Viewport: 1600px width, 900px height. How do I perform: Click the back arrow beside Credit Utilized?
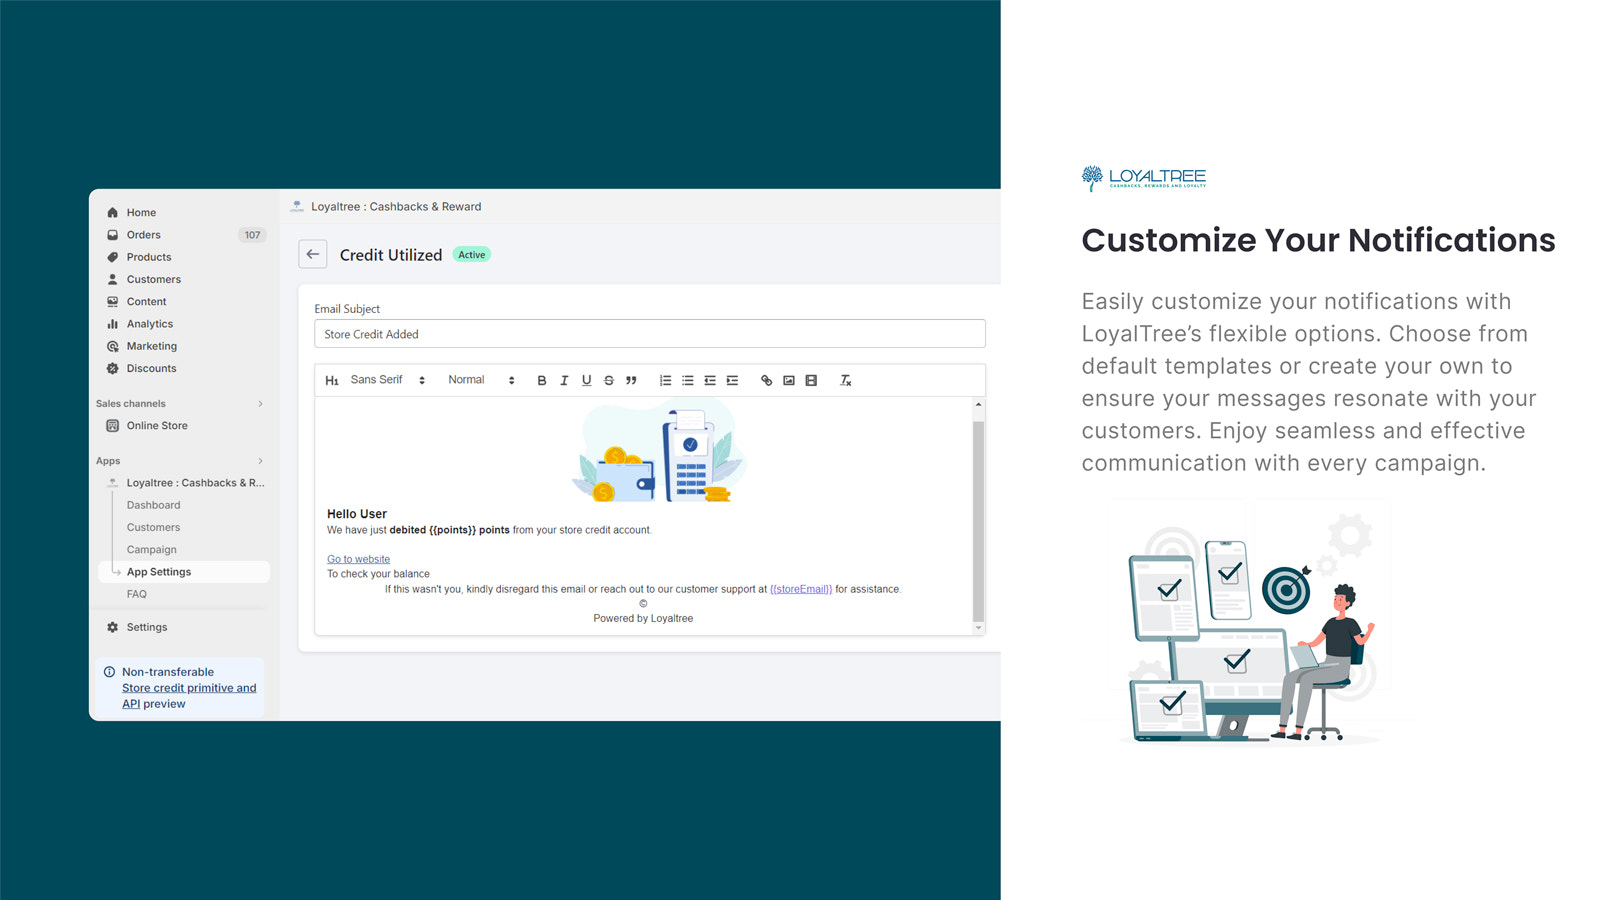[313, 254]
